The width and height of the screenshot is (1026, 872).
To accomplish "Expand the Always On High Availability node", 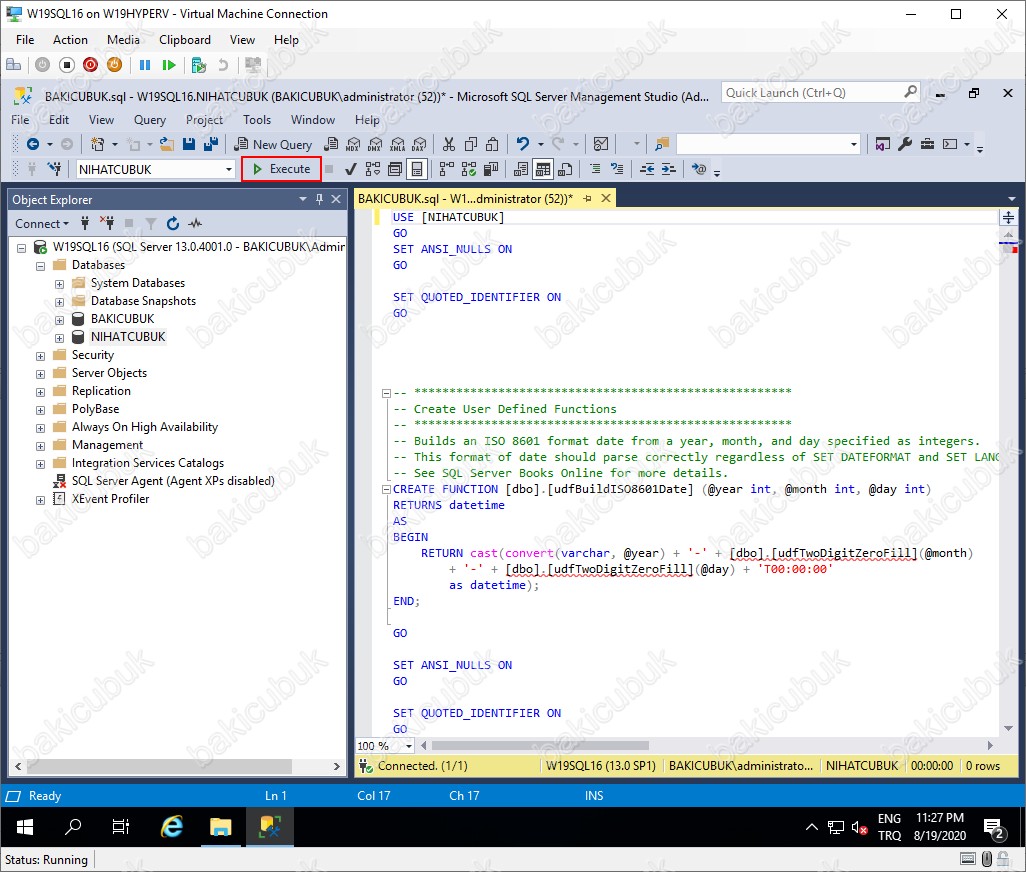I will (41, 428).
